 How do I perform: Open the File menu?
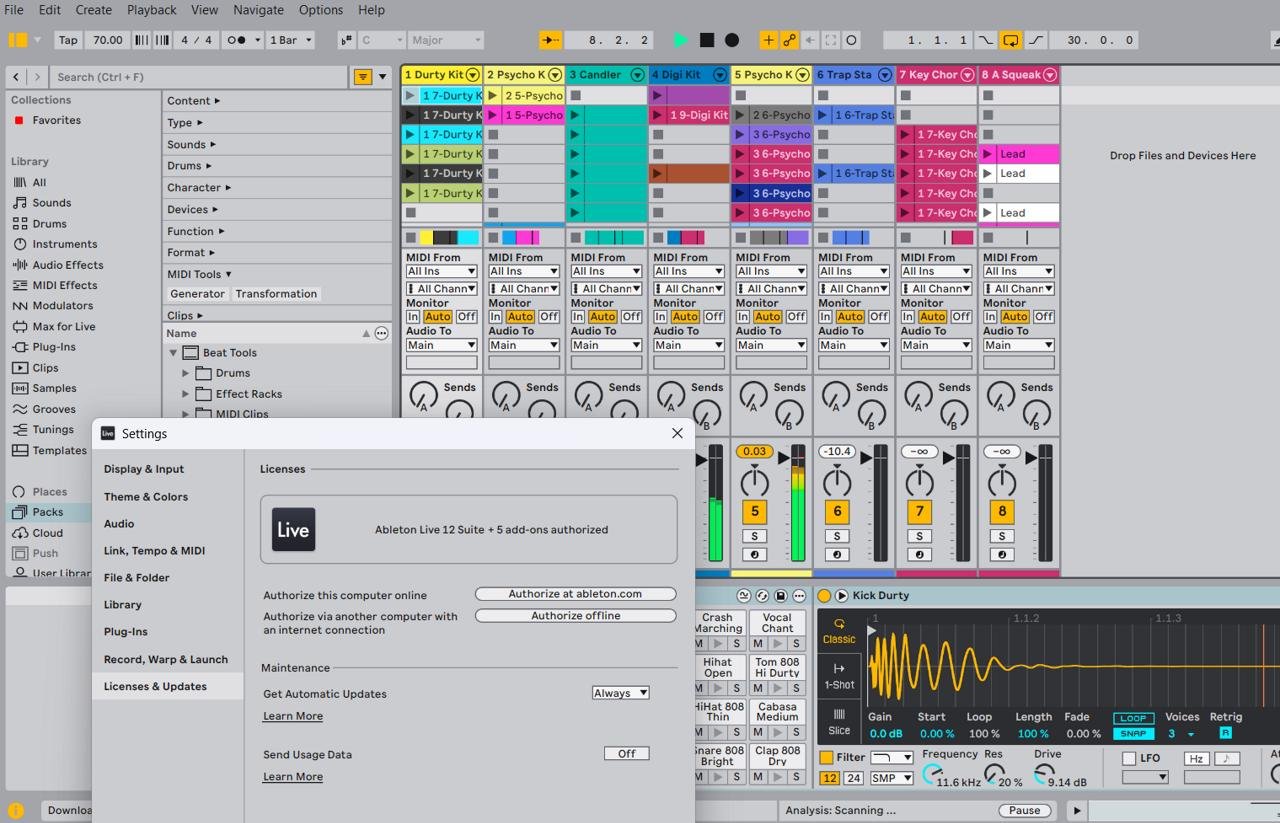(x=14, y=10)
